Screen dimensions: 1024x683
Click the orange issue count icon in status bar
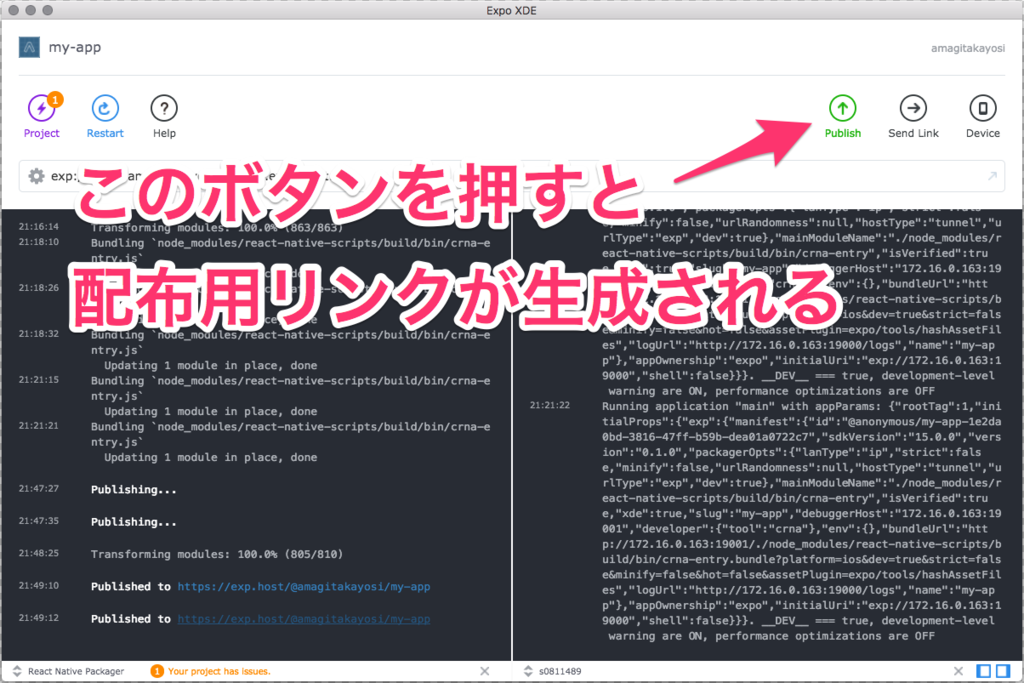coord(157,671)
